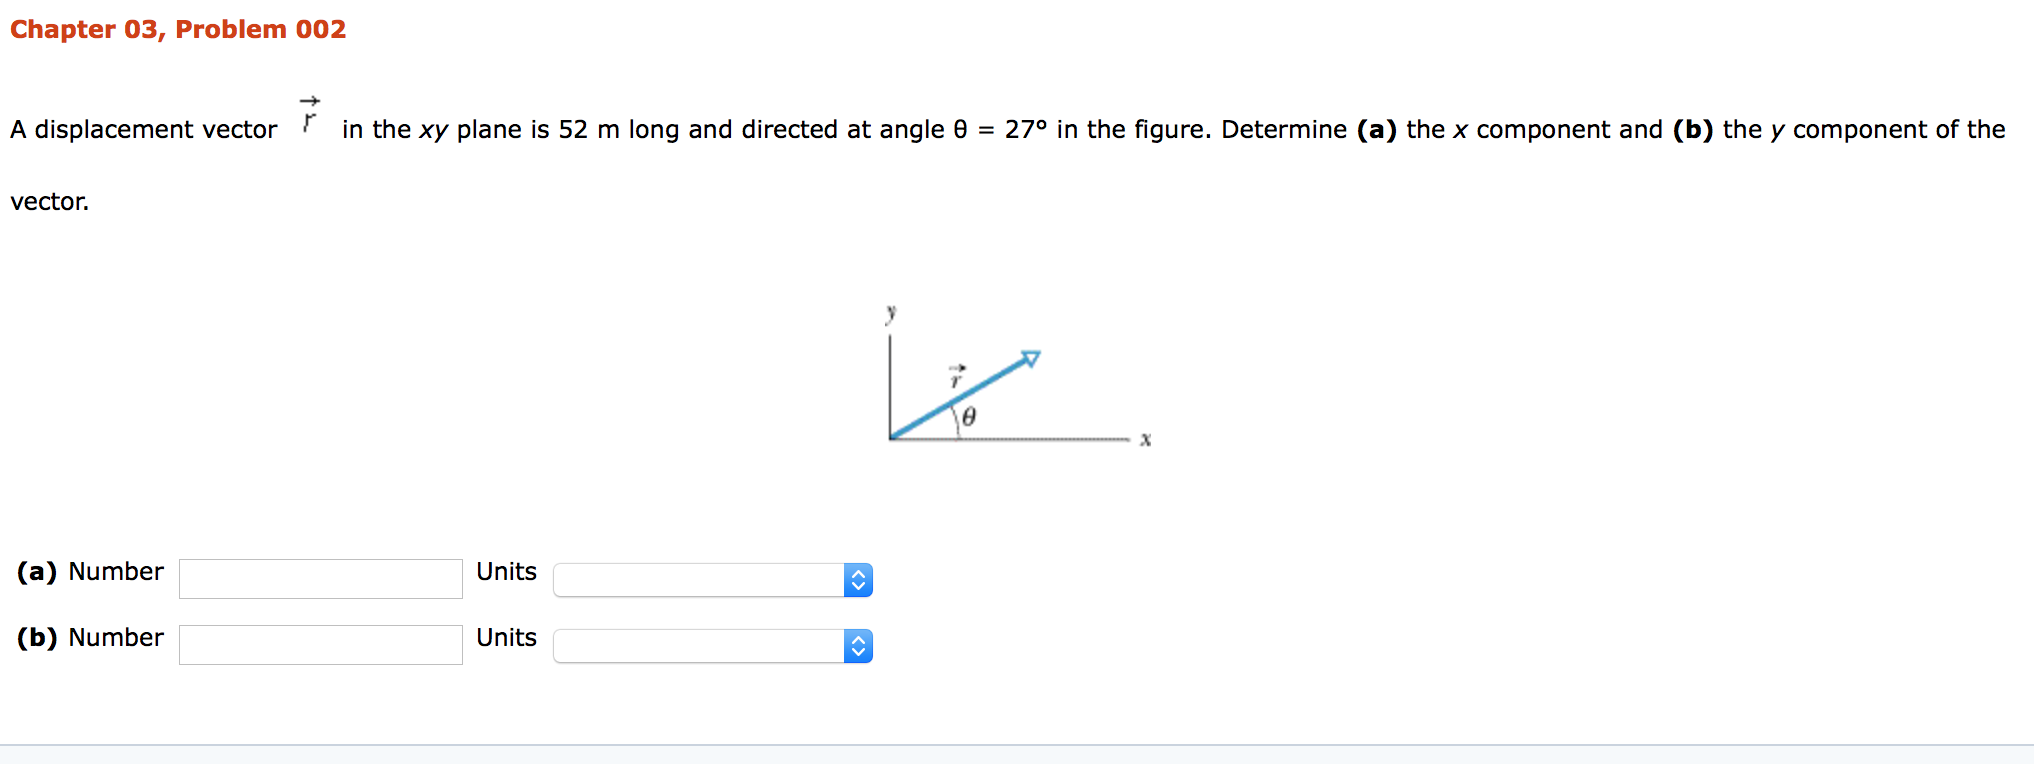The width and height of the screenshot is (2034, 764).
Task: Select the Number field for part (b)
Action: (x=320, y=645)
